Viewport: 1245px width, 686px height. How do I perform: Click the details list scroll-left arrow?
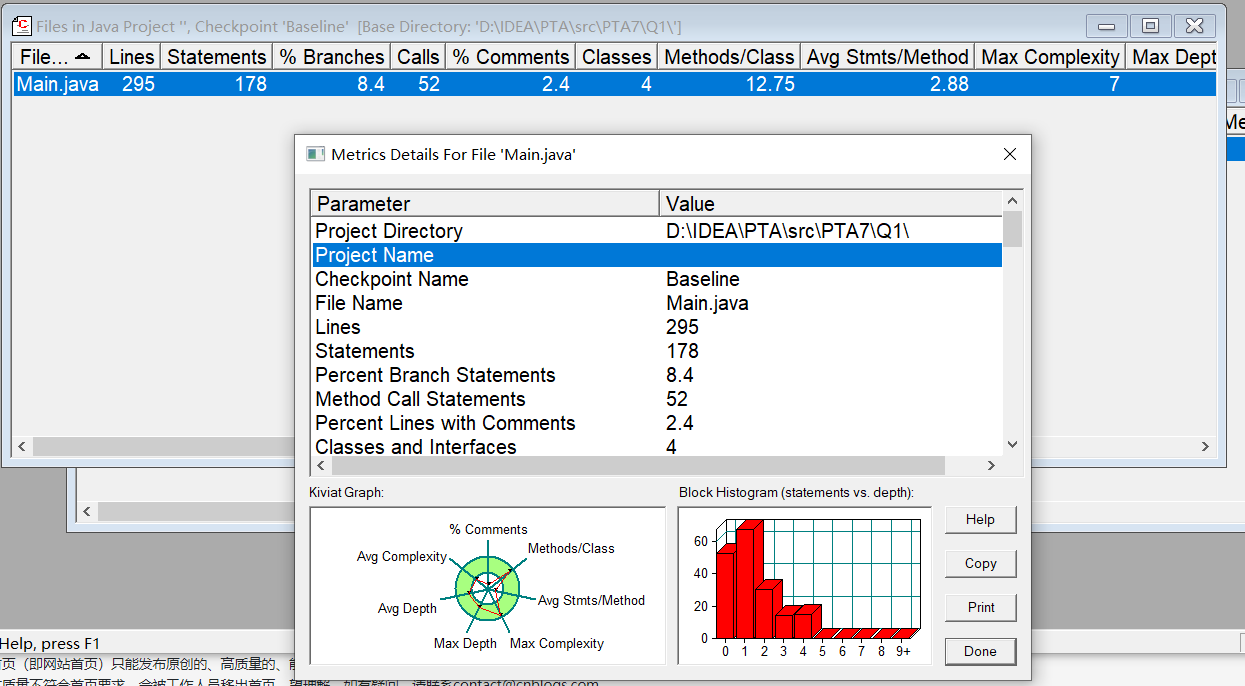321,465
